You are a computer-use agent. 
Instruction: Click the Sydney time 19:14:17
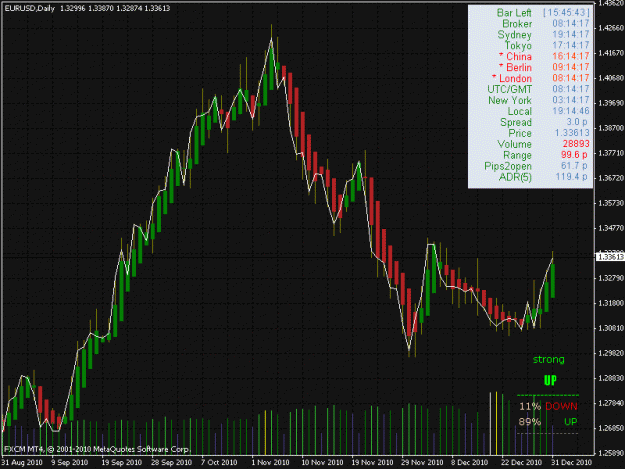coord(570,35)
